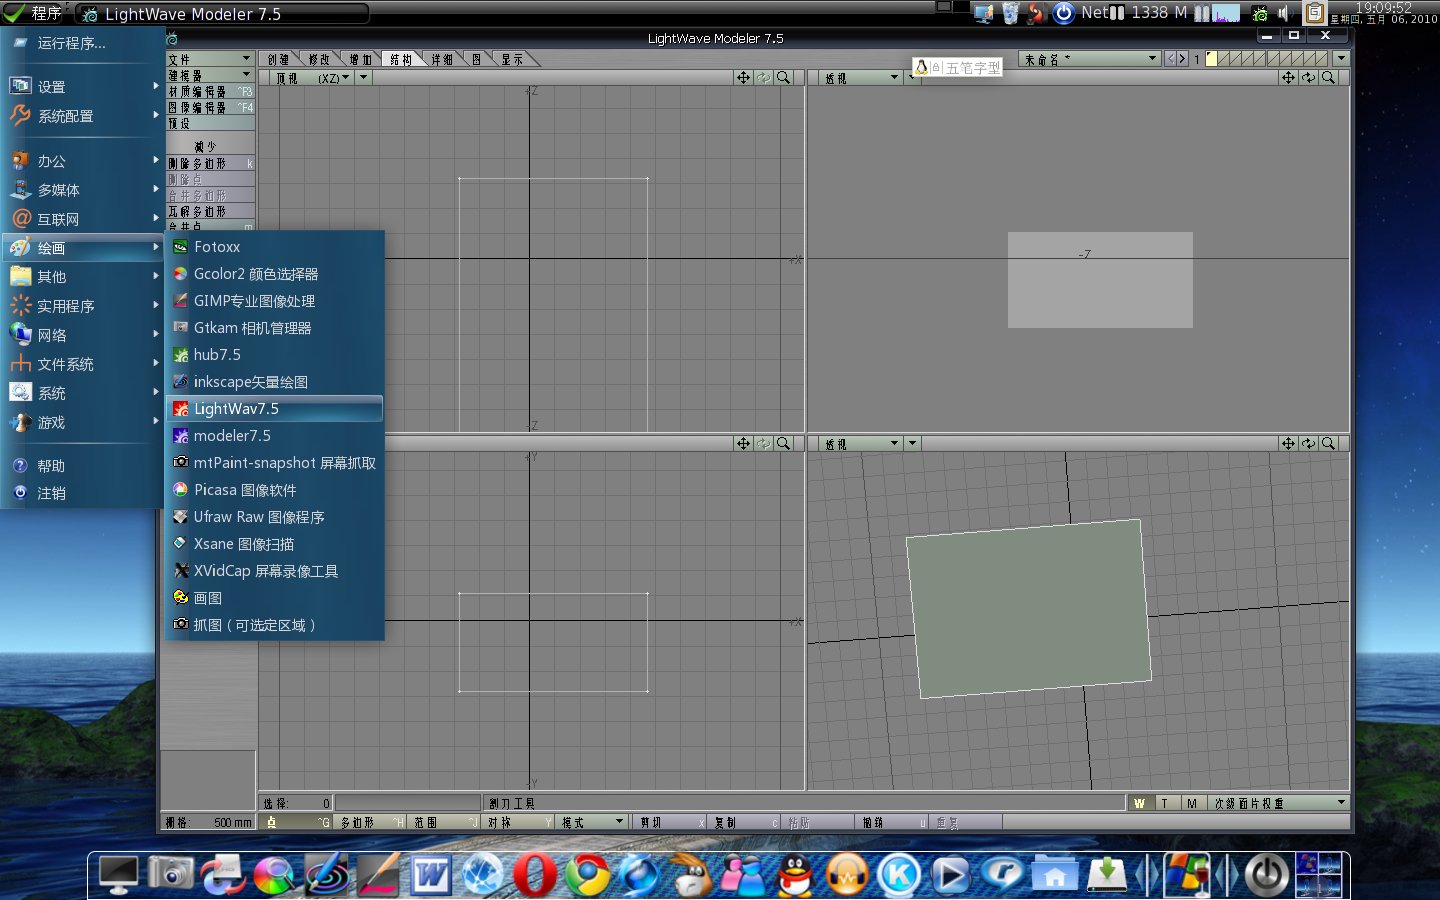The height and width of the screenshot is (900, 1440).
Task: Click the rotate icon of the upper-right perspective viewport
Action: click(x=1308, y=77)
